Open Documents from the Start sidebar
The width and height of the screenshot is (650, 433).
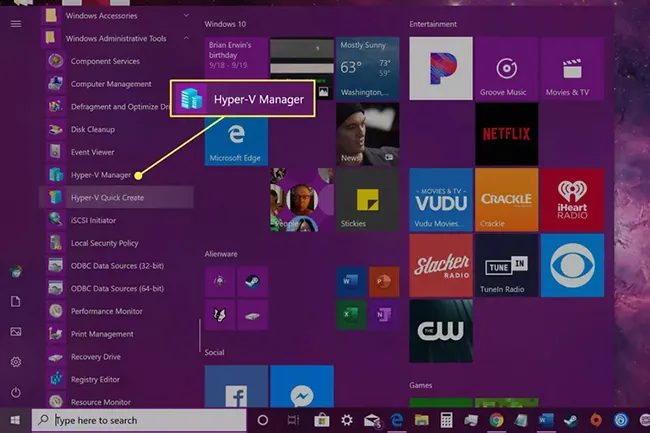16,302
